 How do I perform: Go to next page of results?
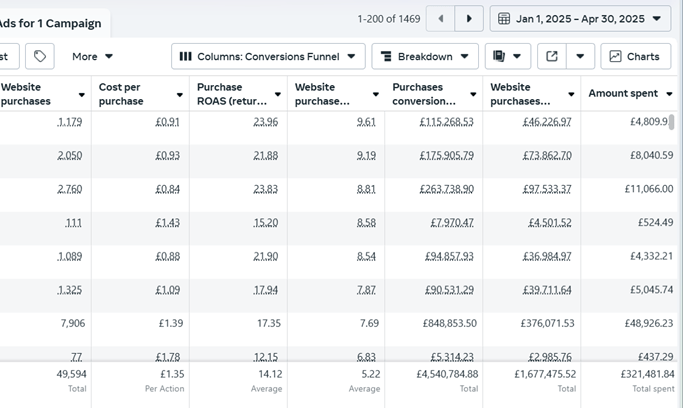(469, 19)
